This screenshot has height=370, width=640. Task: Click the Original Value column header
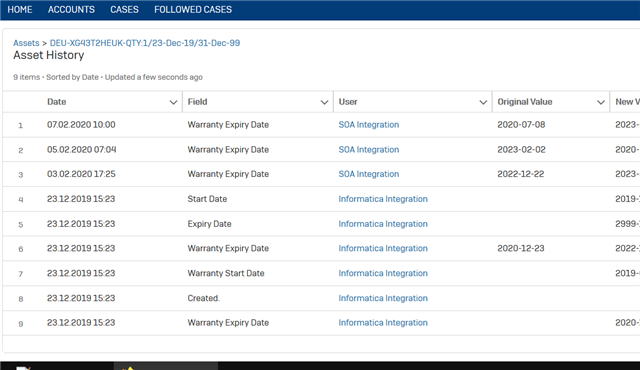[524, 102]
